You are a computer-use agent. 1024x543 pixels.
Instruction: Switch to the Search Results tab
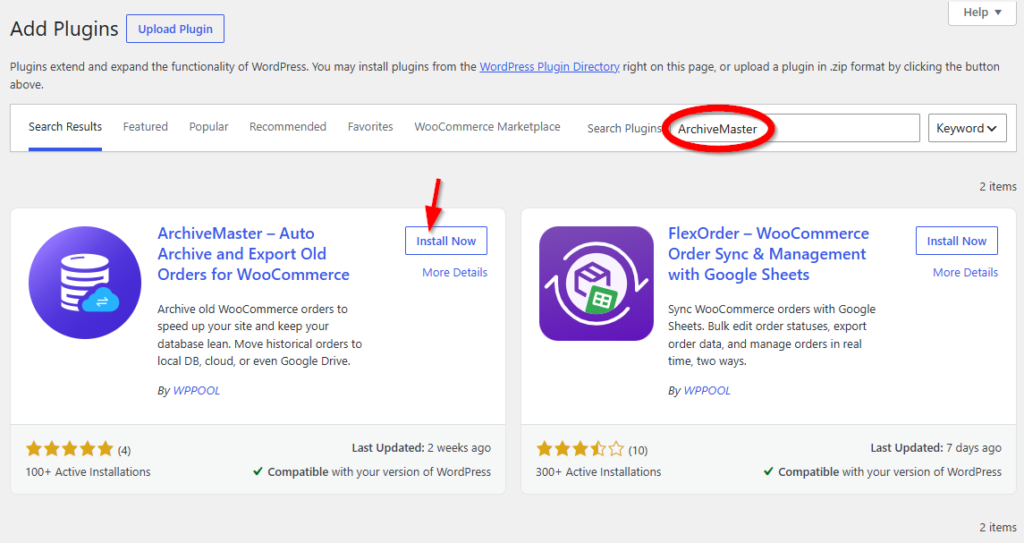point(65,127)
